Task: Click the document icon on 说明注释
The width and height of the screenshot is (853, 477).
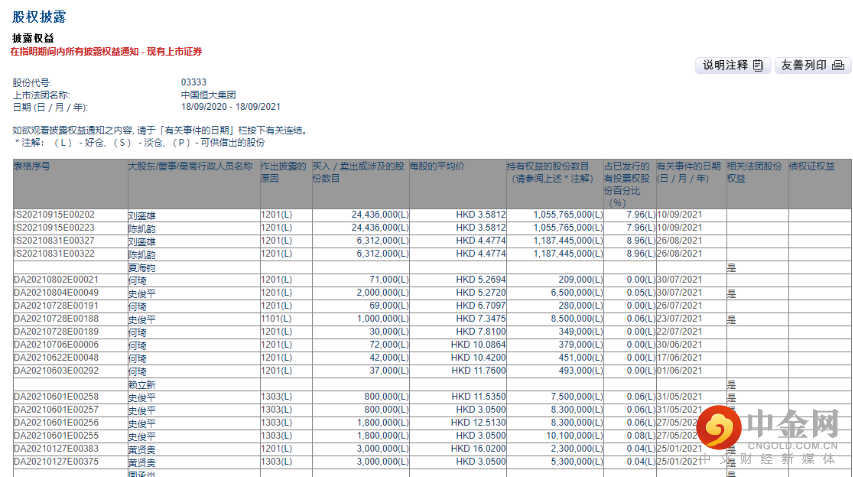Action: point(758,65)
